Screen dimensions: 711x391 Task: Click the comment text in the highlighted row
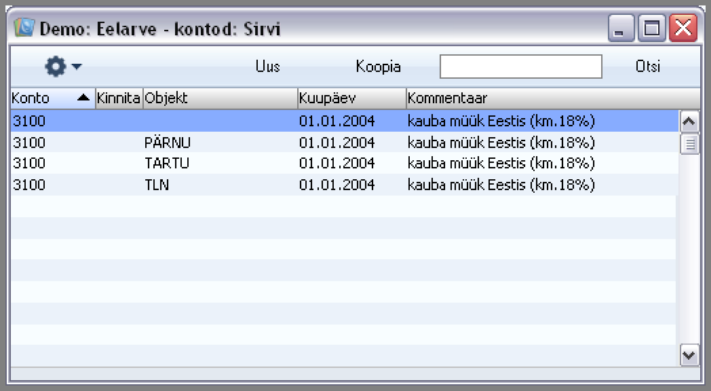point(501,121)
